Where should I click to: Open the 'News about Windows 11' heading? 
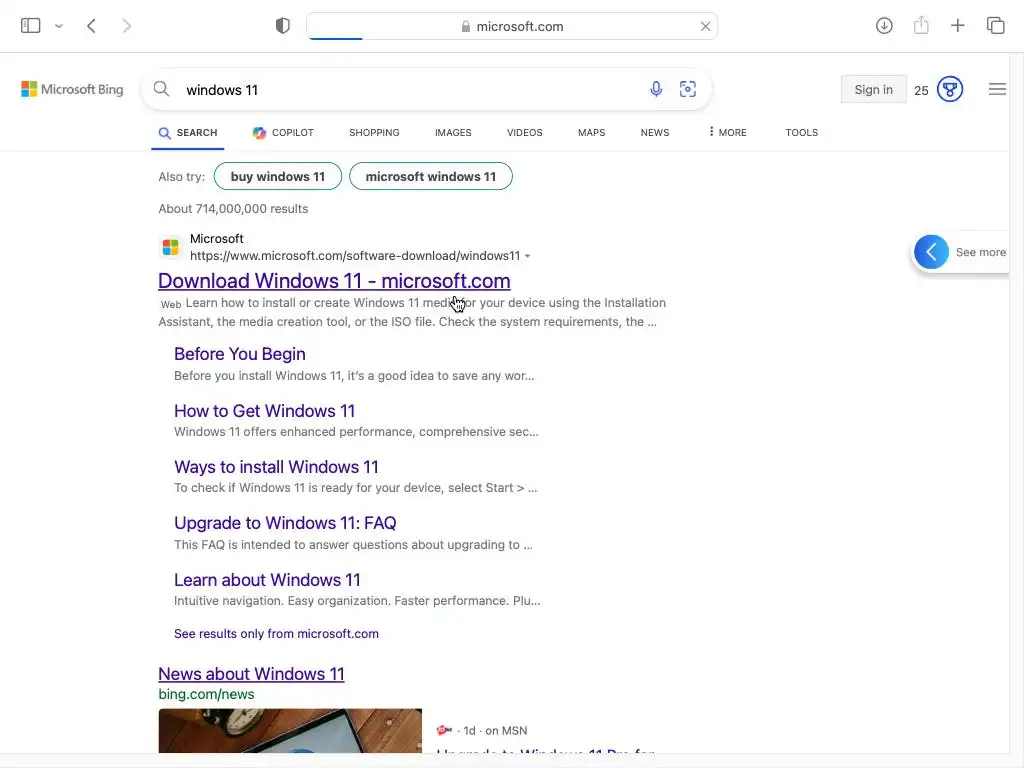pos(251,674)
